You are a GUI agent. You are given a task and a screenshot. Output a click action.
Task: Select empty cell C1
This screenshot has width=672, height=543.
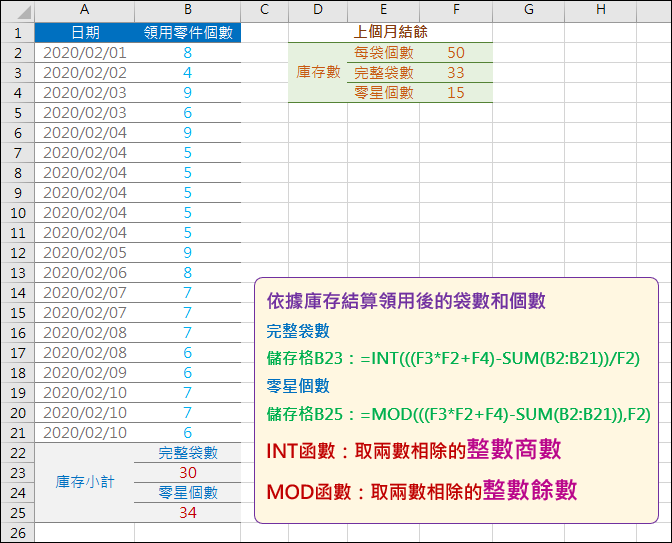click(264, 33)
